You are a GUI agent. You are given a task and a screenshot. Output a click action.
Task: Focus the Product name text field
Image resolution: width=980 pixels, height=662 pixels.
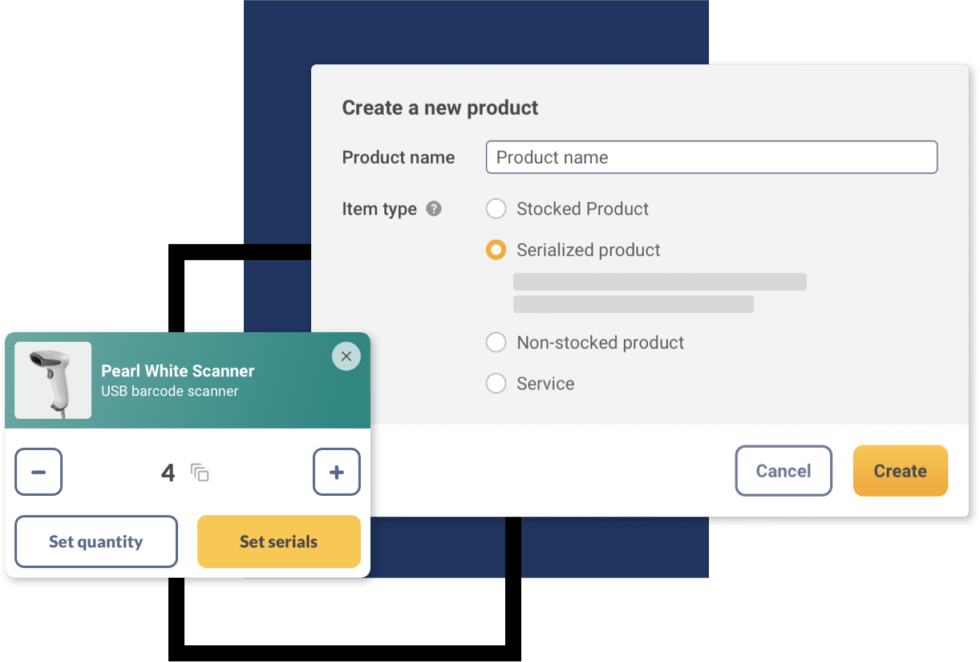(x=711, y=157)
